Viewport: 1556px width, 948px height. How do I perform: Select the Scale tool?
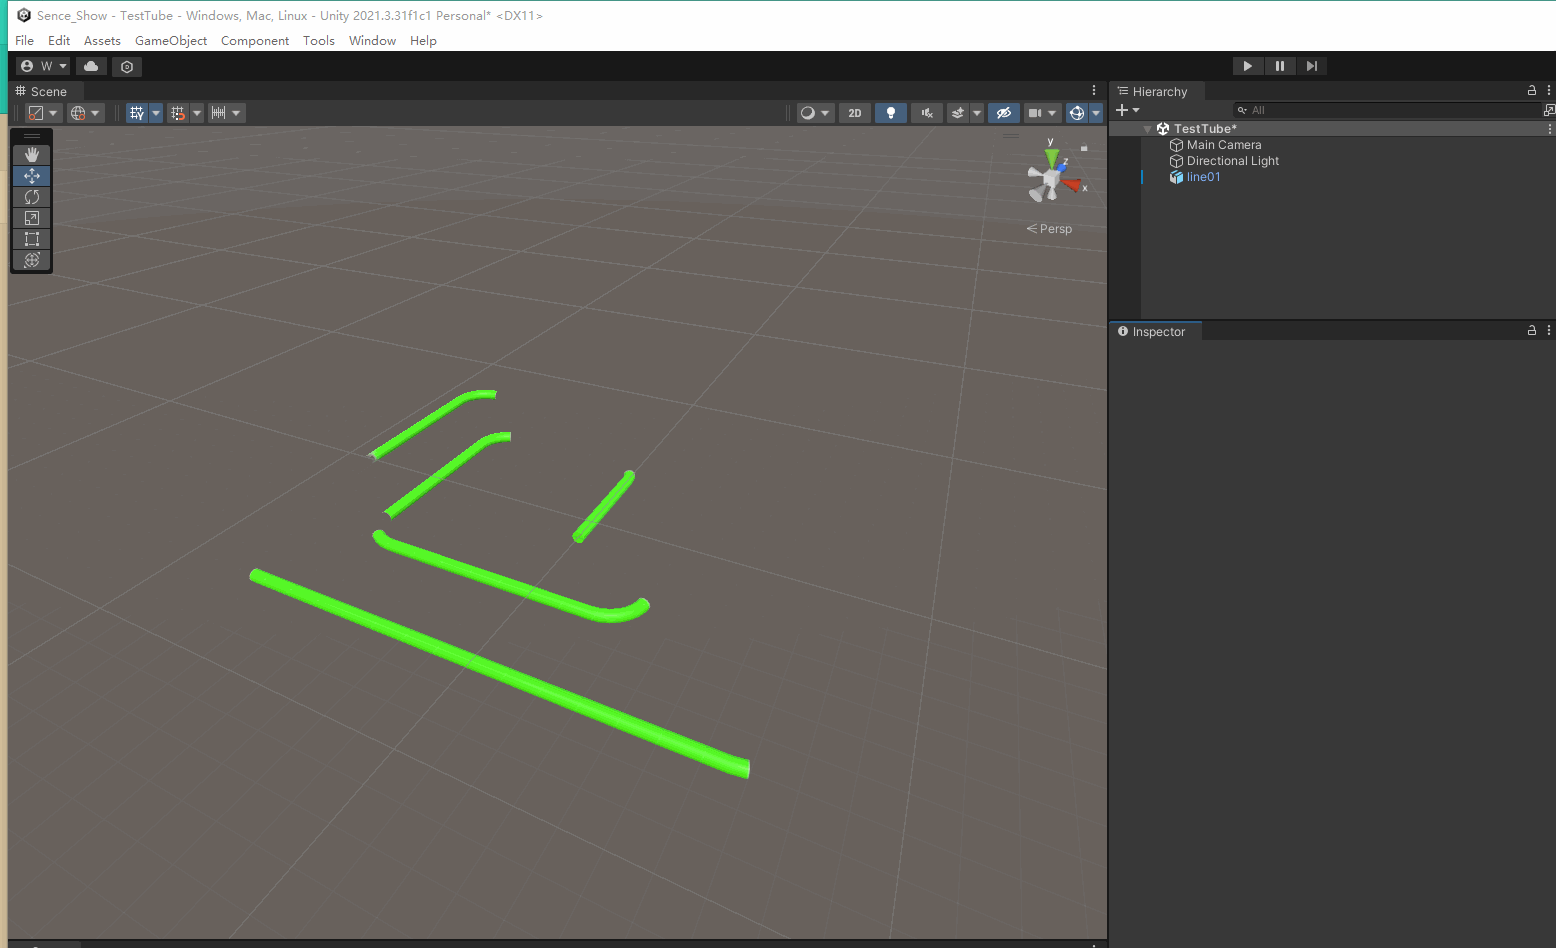(32, 218)
